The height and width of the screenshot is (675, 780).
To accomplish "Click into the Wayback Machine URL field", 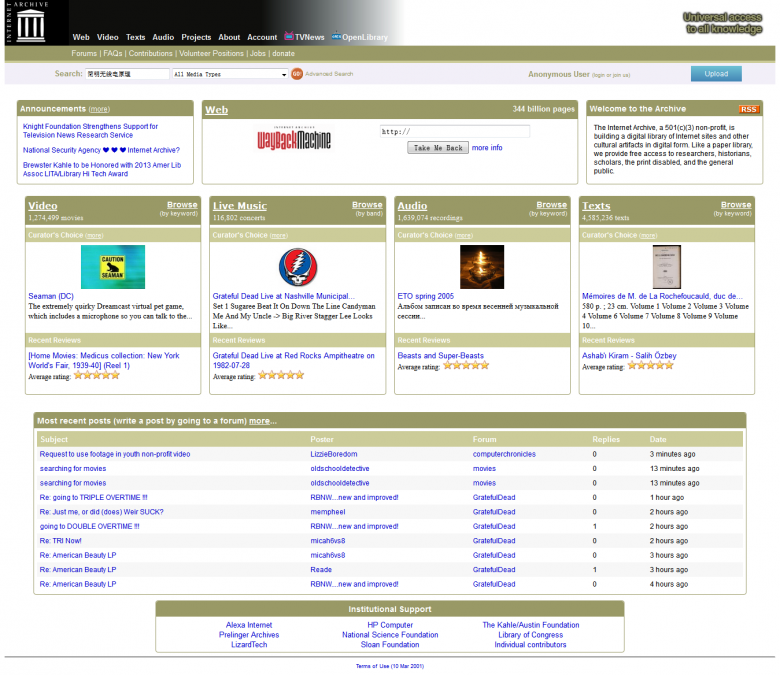I will coord(454,131).
